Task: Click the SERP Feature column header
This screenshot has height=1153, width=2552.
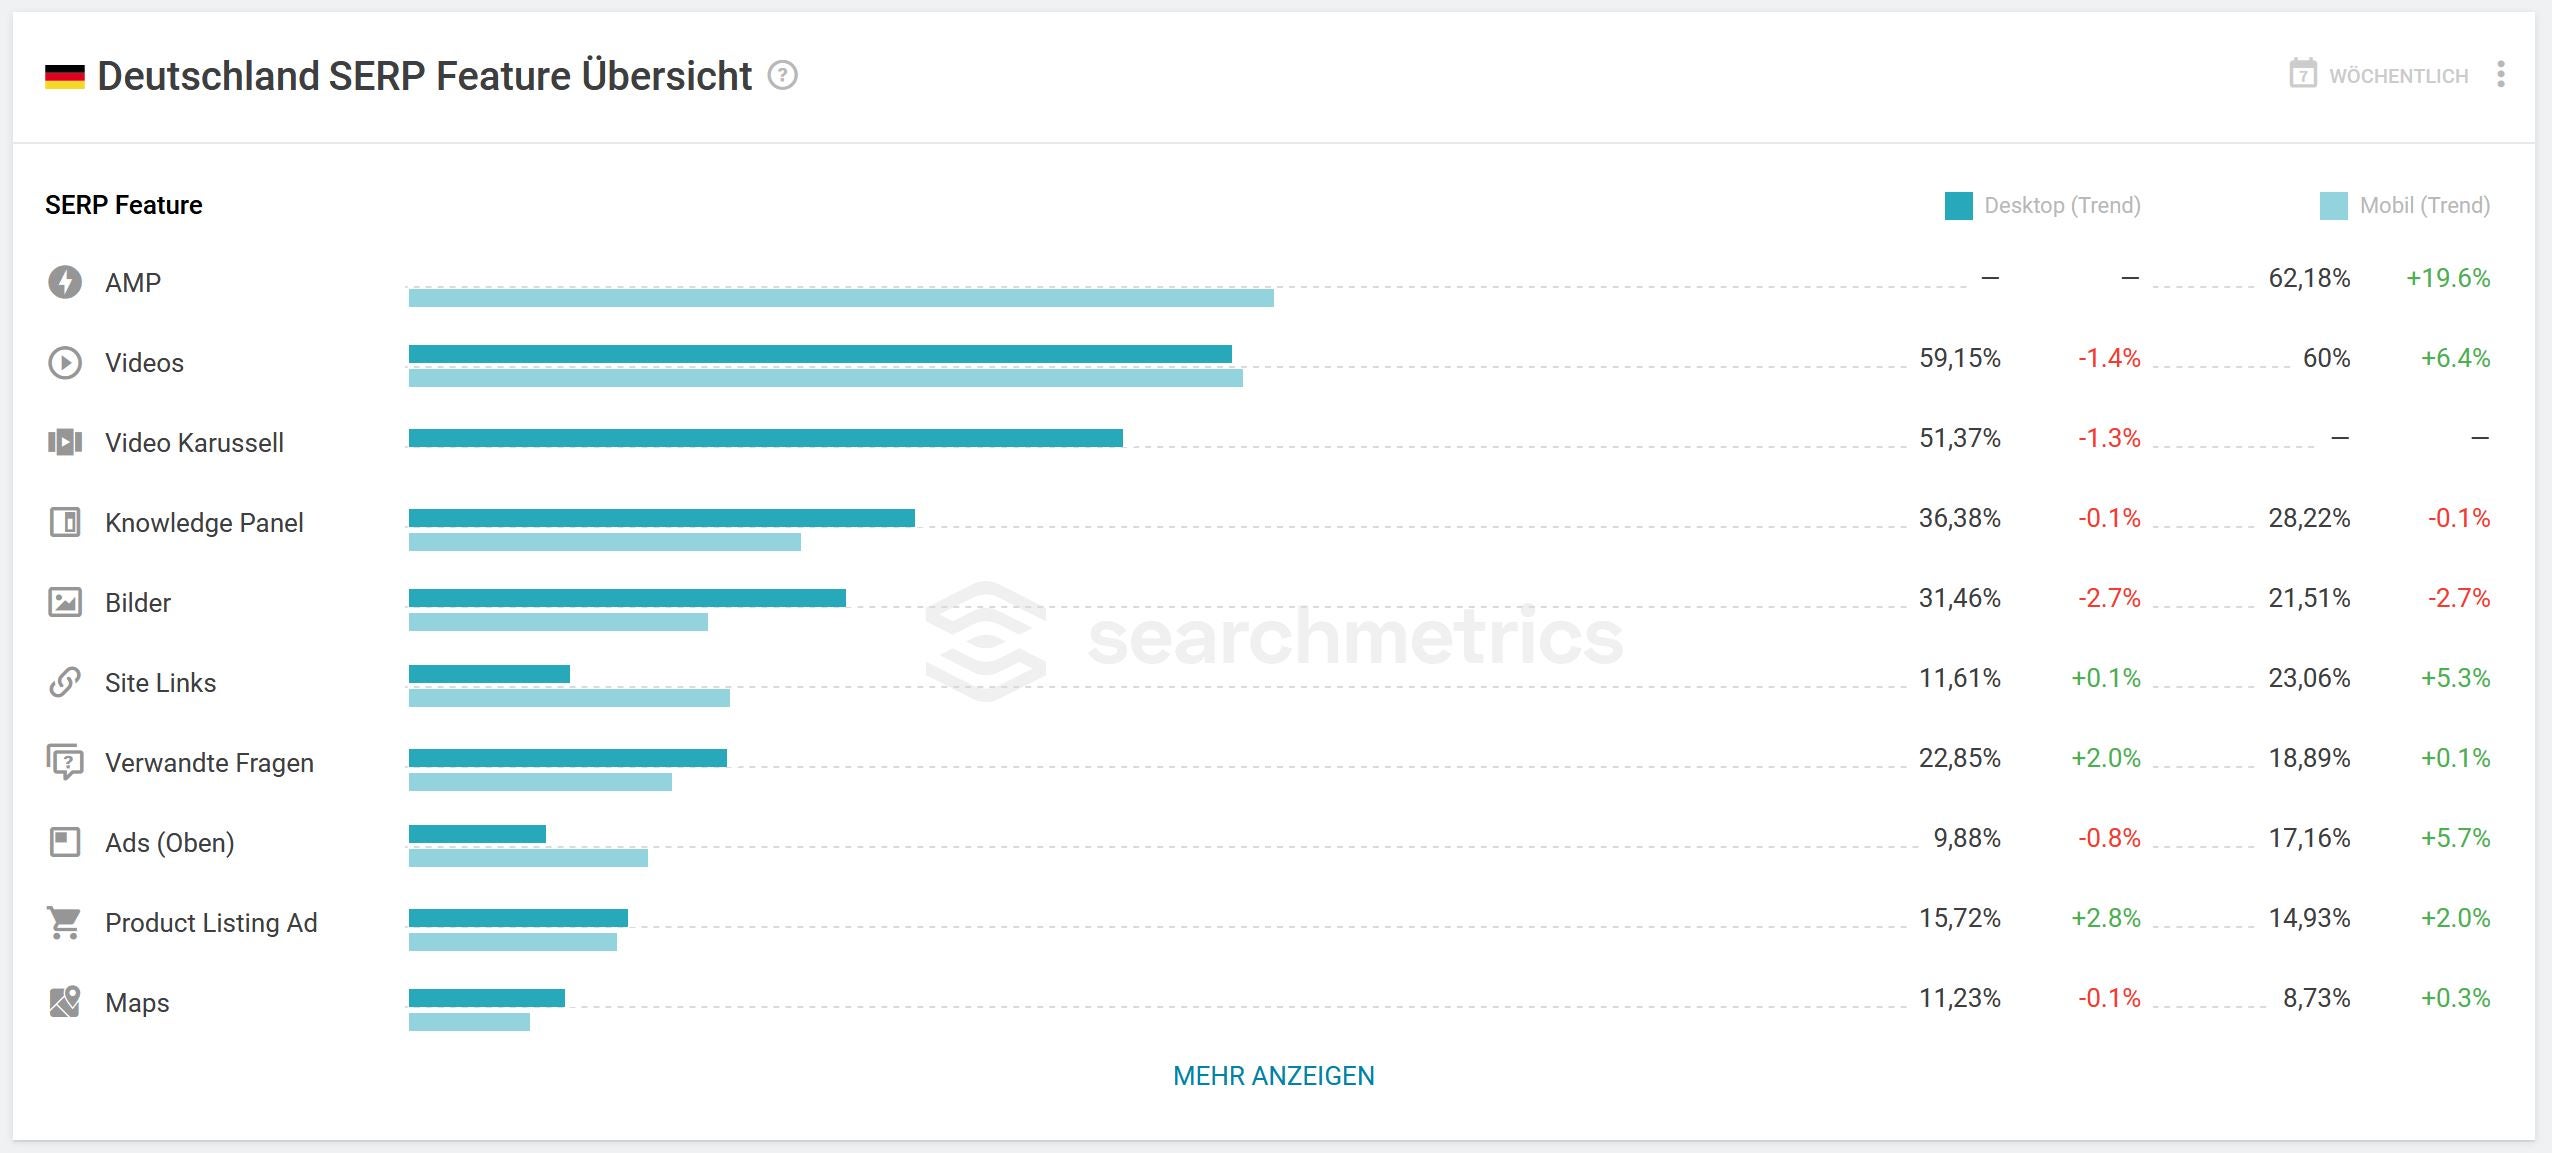Action: [x=124, y=205]
